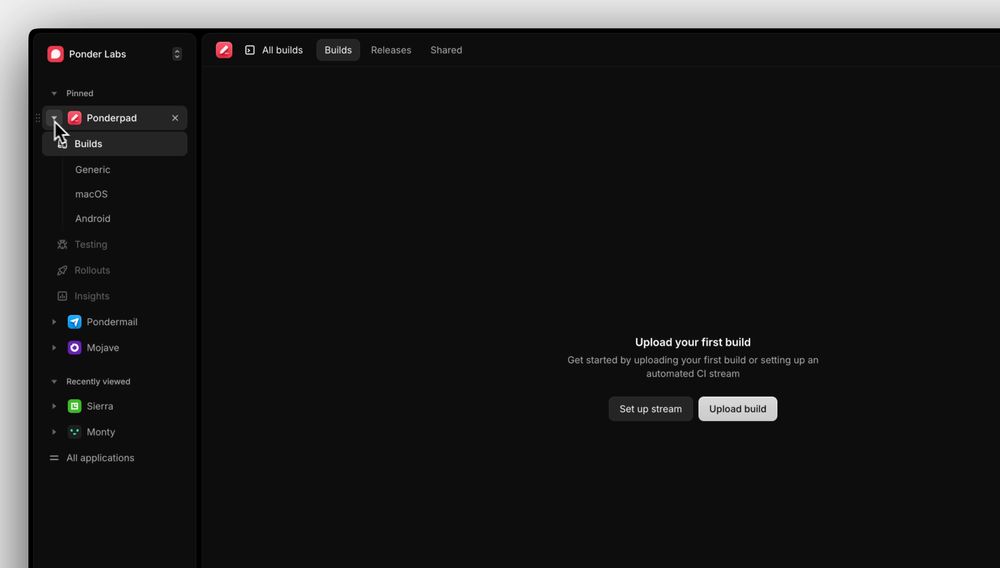Open the Monty application
The height and width of the screenshot is (568, 1000).
[x=101, y=432]
